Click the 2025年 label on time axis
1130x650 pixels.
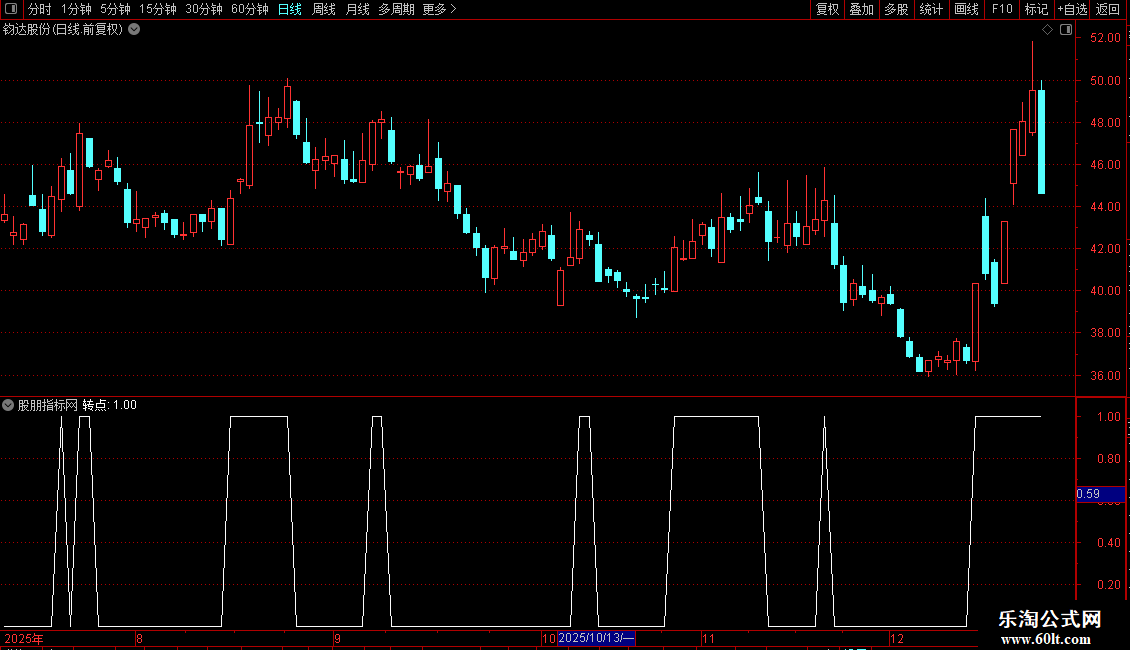tap(24, 638)
